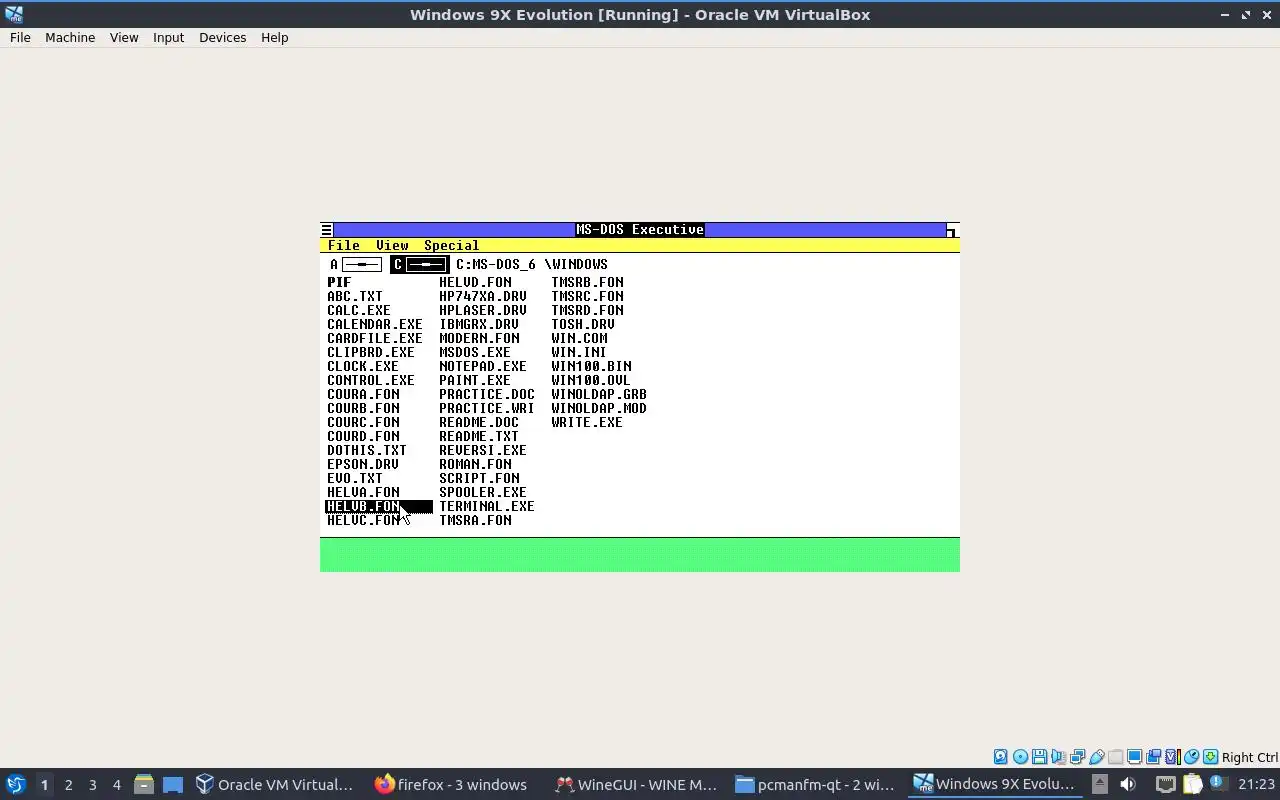This screenshot has height=800, width=1280.
Task: Click VirtualBox USB indicator
Action: (1097, 757)
